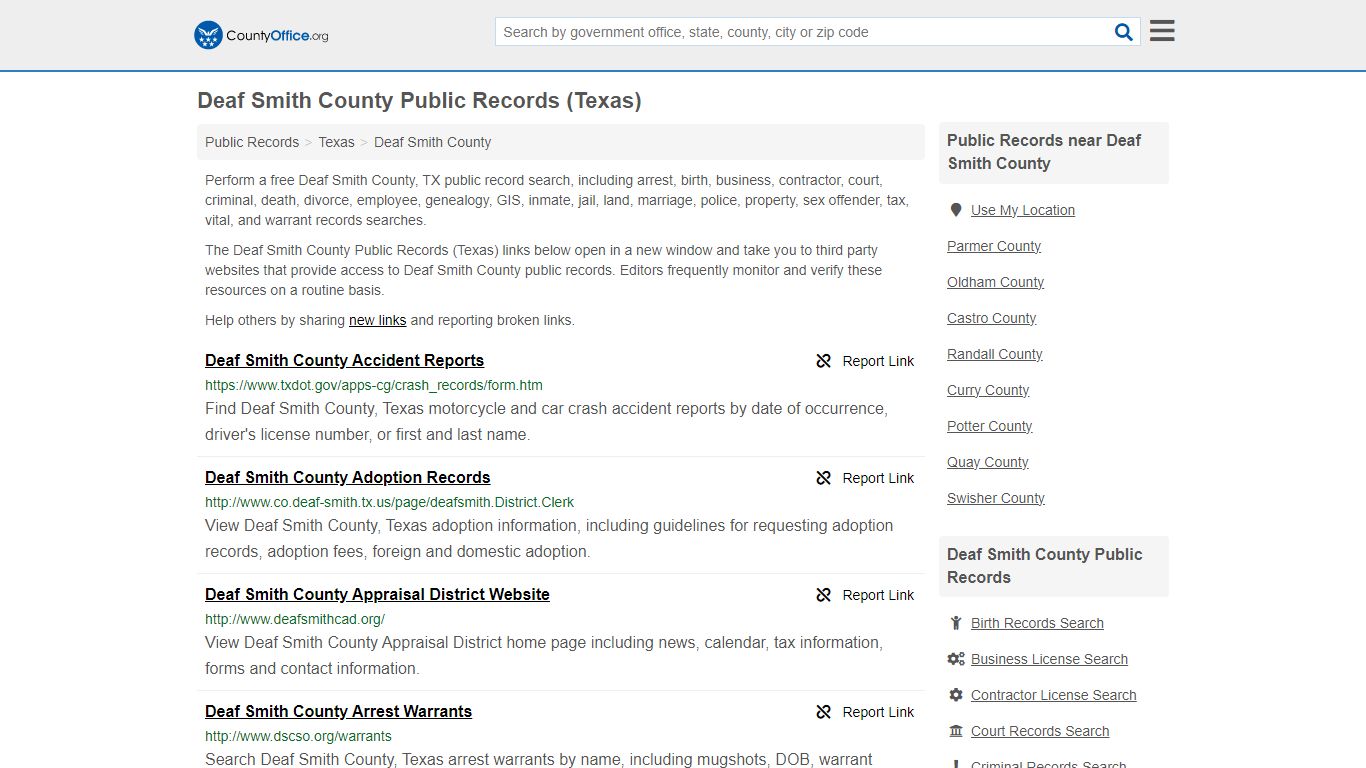Click Use My Location
The width and height of the screenshot is (1366, 768).
pos(1023,210)
